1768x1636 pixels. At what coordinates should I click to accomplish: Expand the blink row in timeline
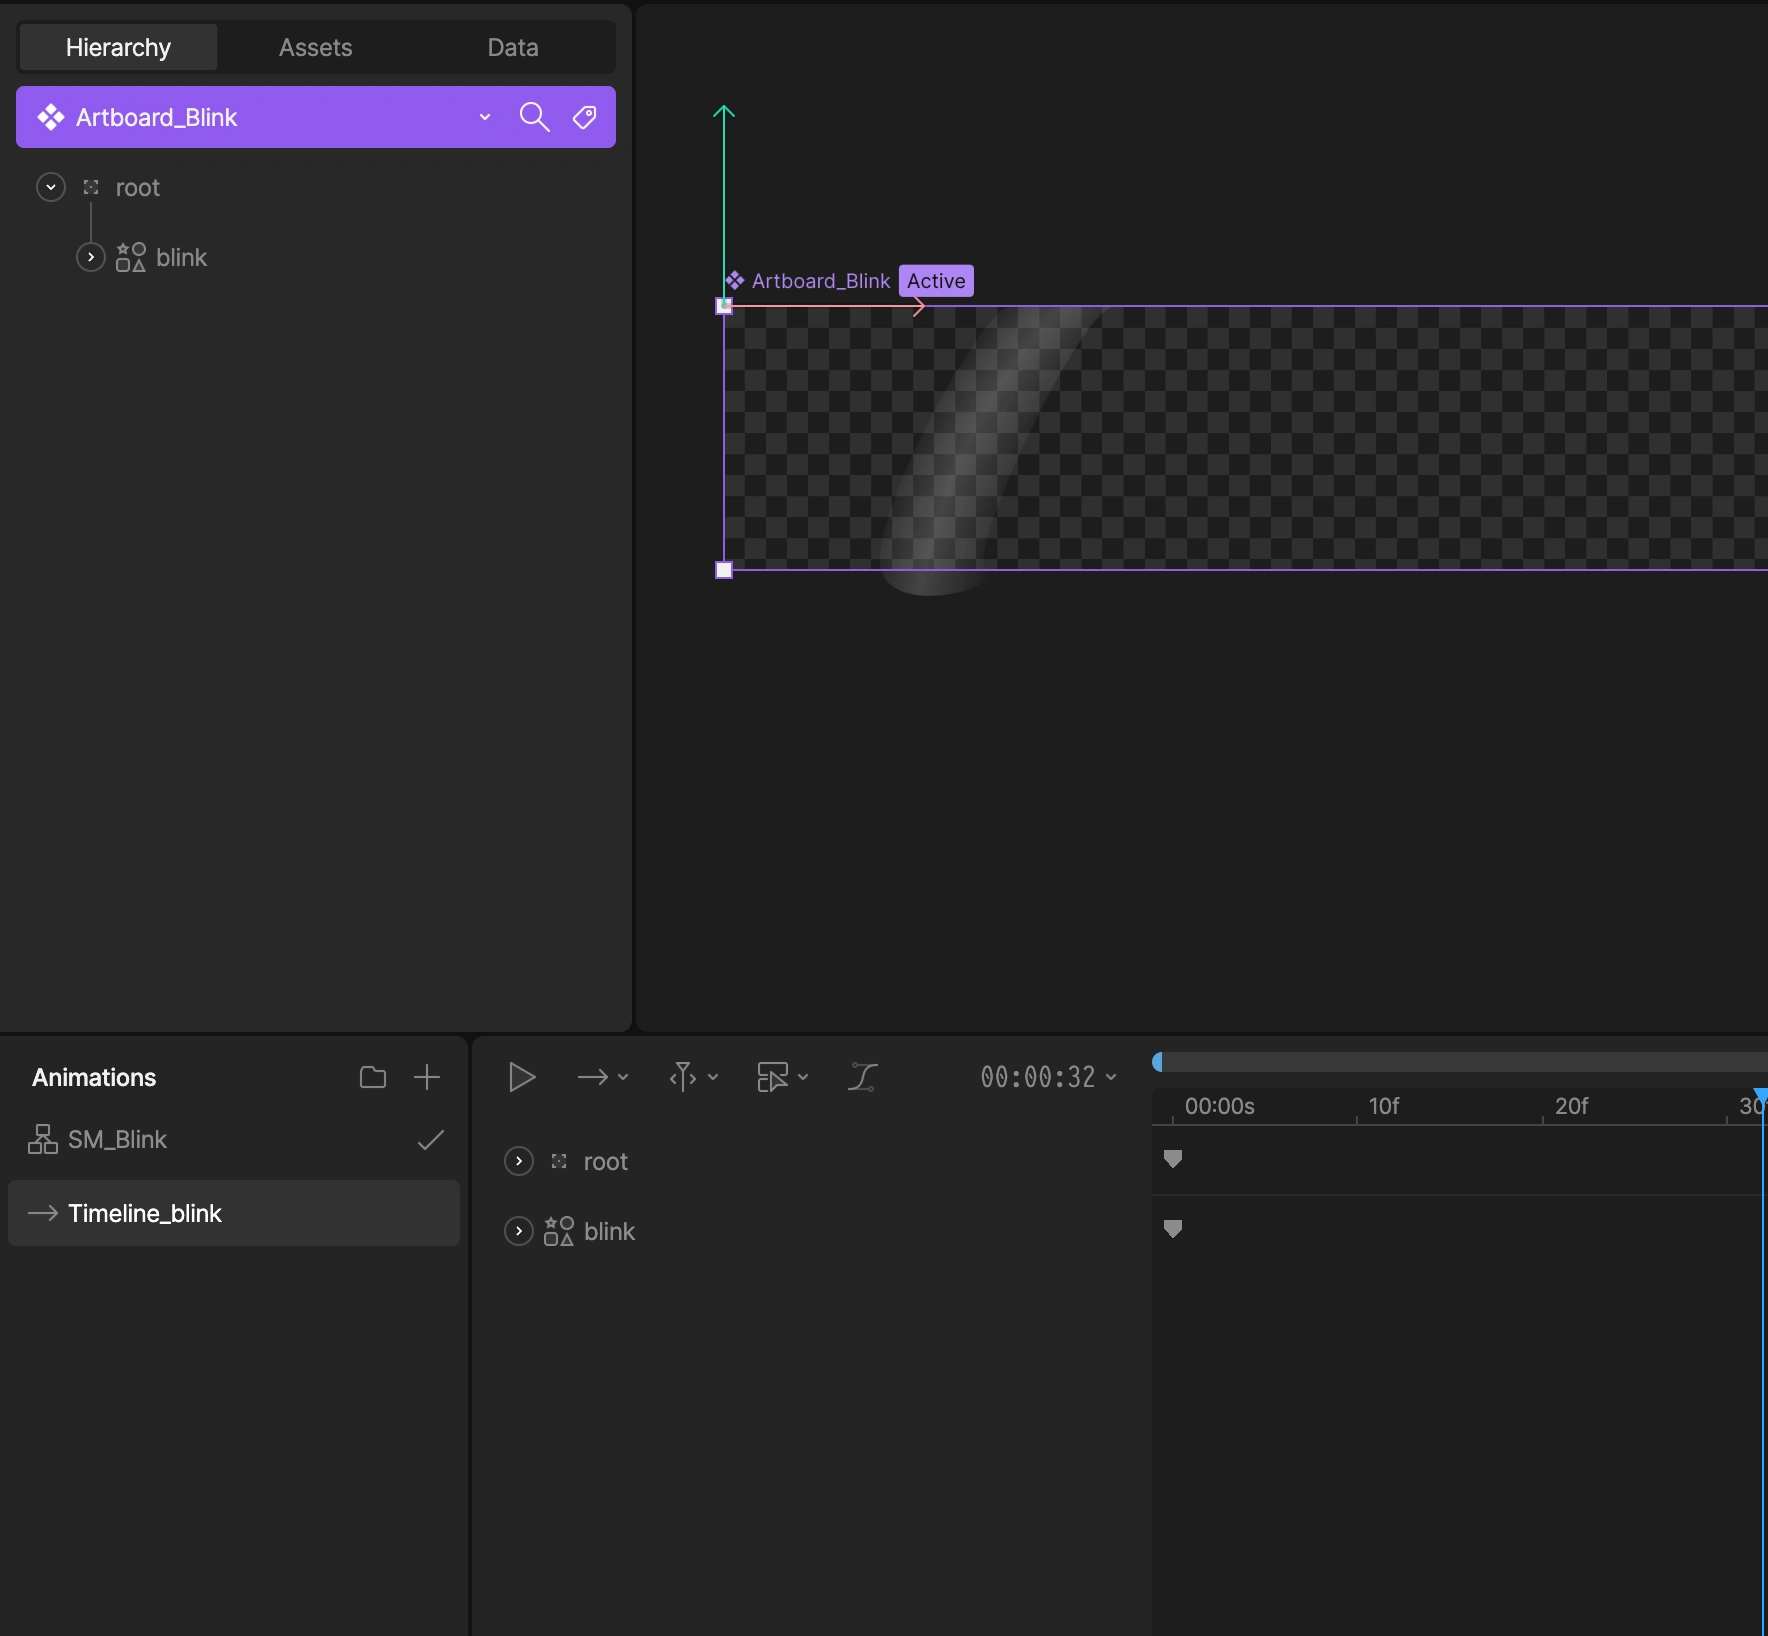(518, 1231)
